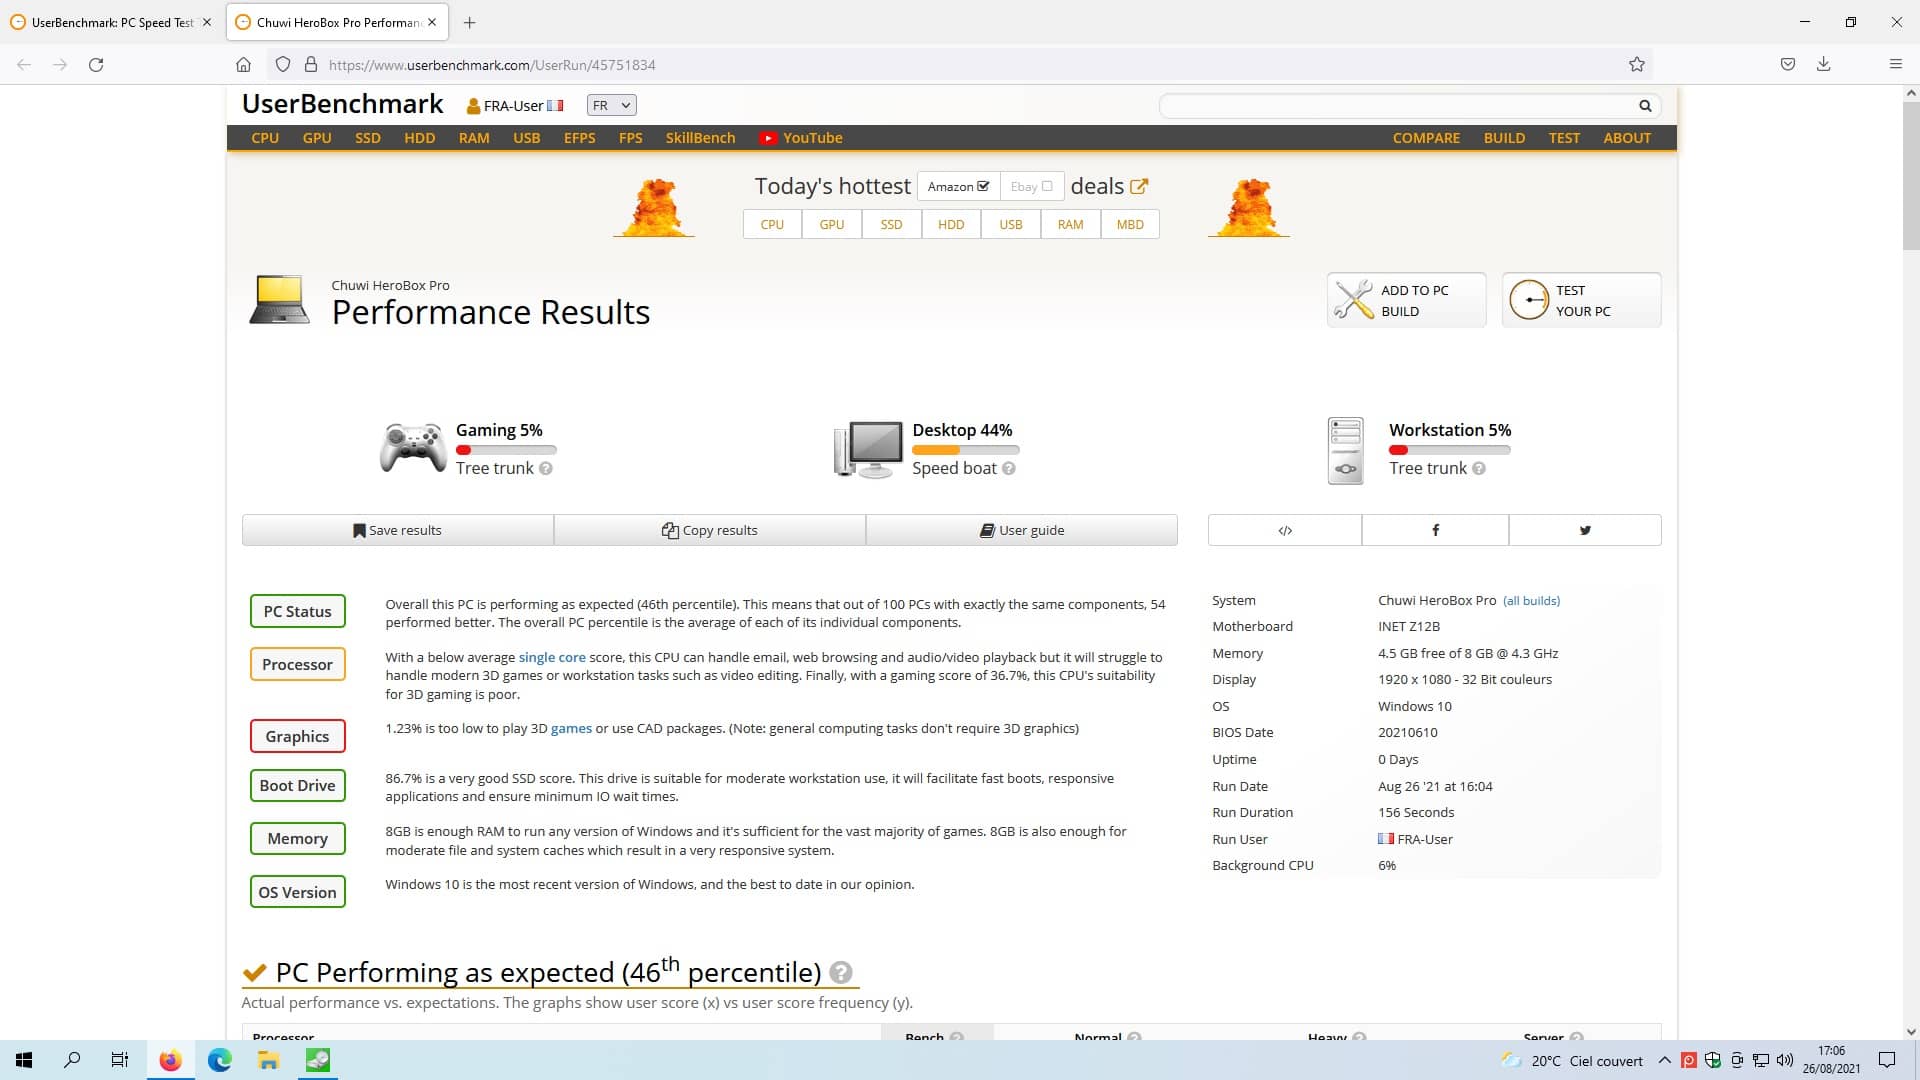
Task: Click the Speed boat help icon
Action: tap(1009, 468)
